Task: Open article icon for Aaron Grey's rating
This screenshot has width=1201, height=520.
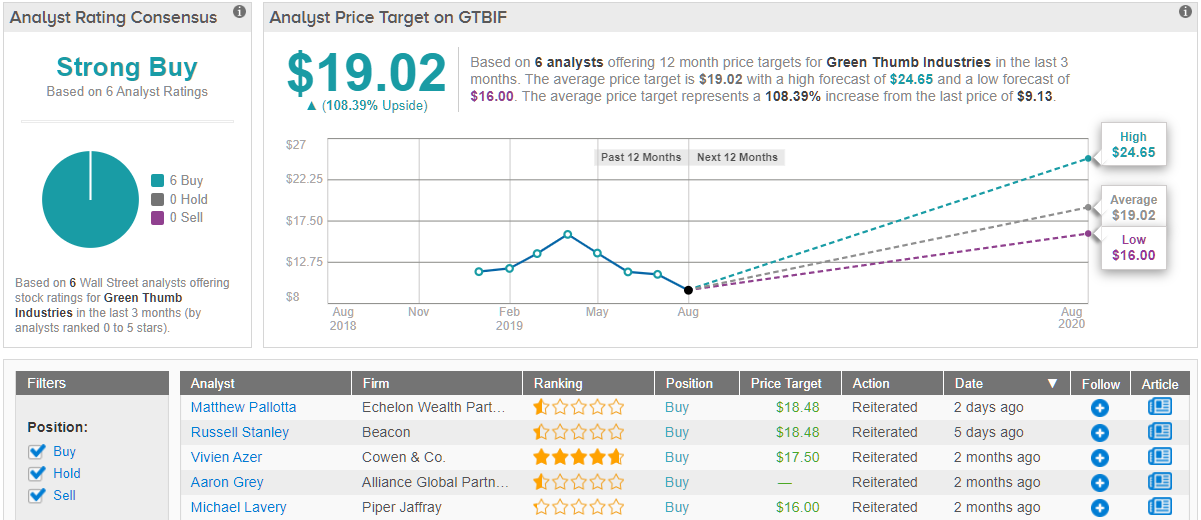Action: point(1160,482)
